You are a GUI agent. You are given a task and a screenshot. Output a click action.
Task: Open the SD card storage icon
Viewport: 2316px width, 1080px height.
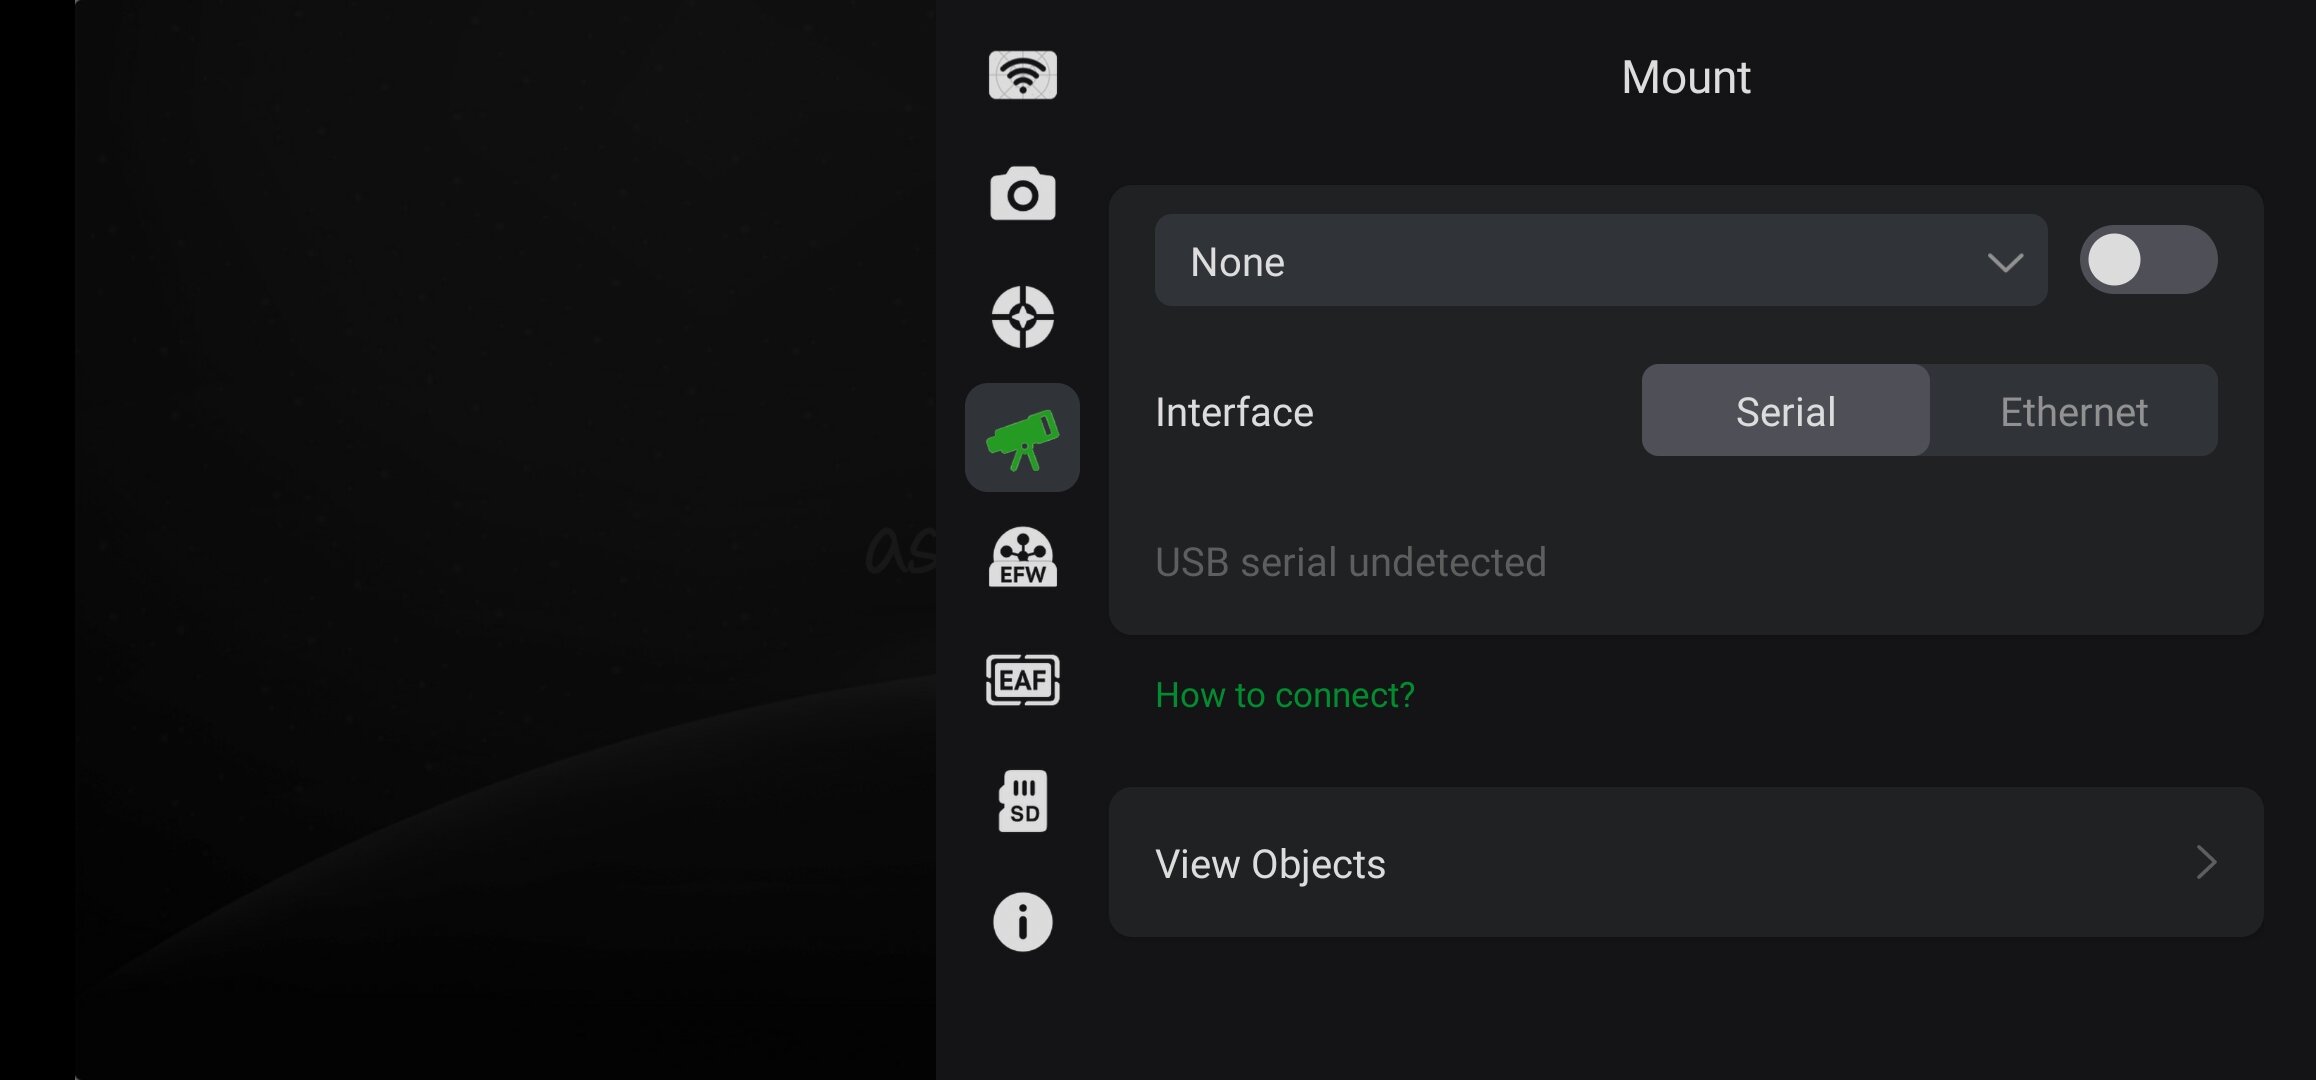[x=1022, y=801]
